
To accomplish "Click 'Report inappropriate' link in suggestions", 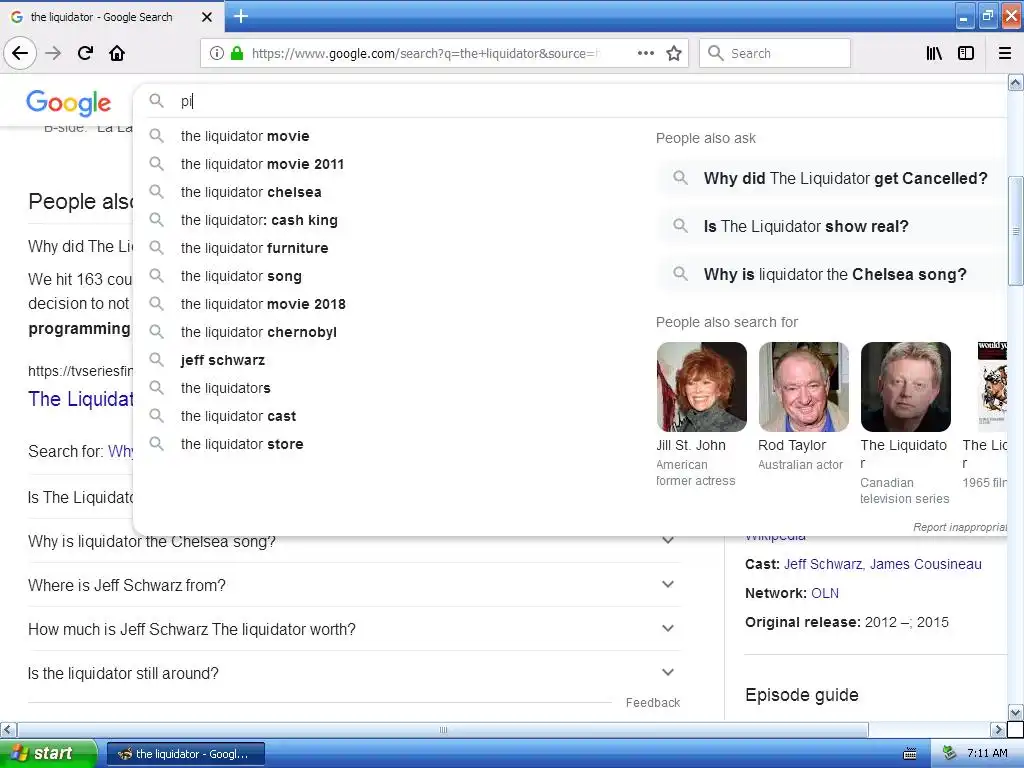I will point(959,527).
